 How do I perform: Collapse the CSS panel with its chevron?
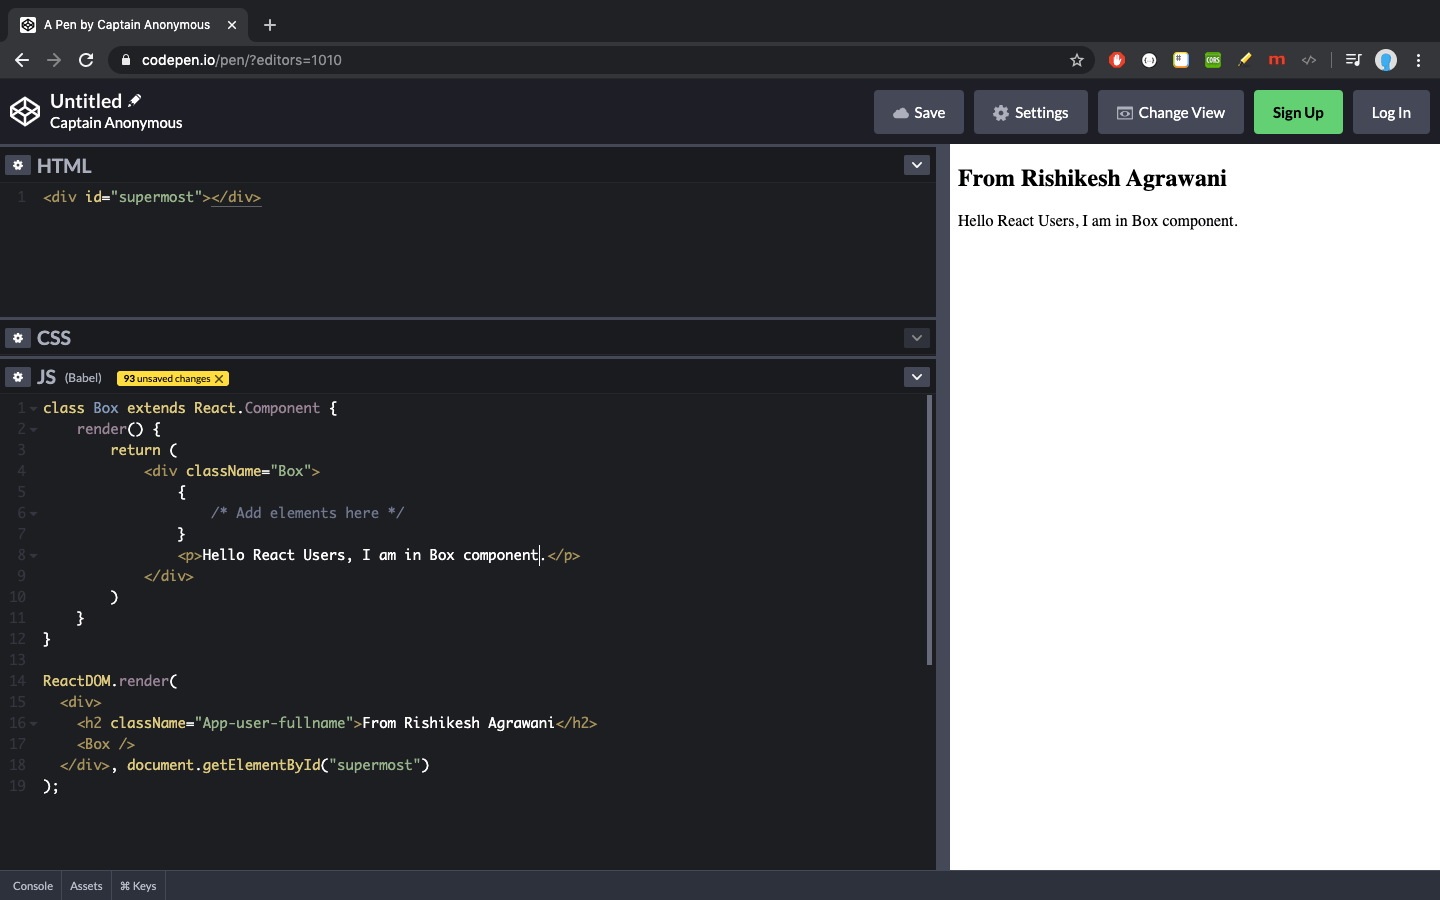point(916,338)
